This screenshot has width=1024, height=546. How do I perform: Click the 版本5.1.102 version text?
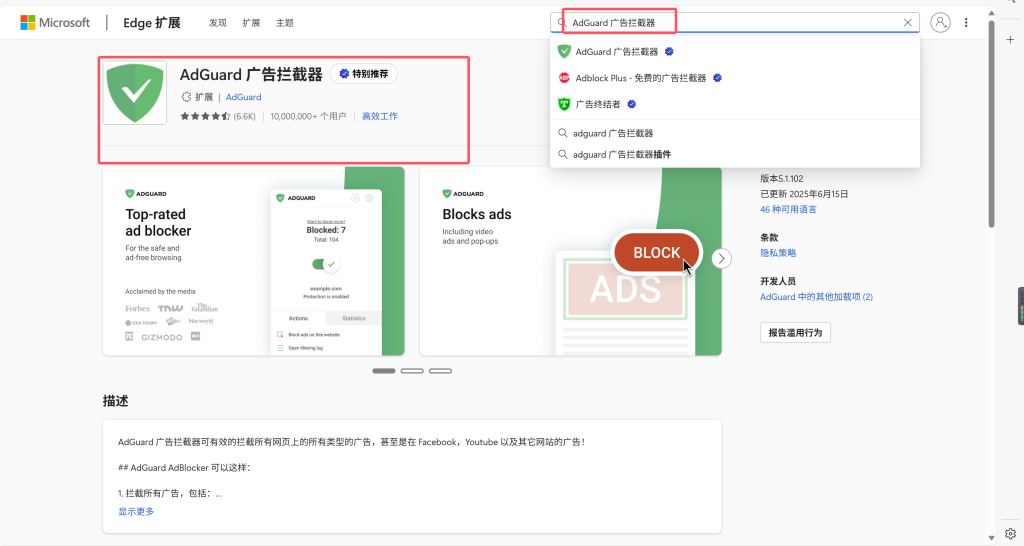(x=782, y=178)
